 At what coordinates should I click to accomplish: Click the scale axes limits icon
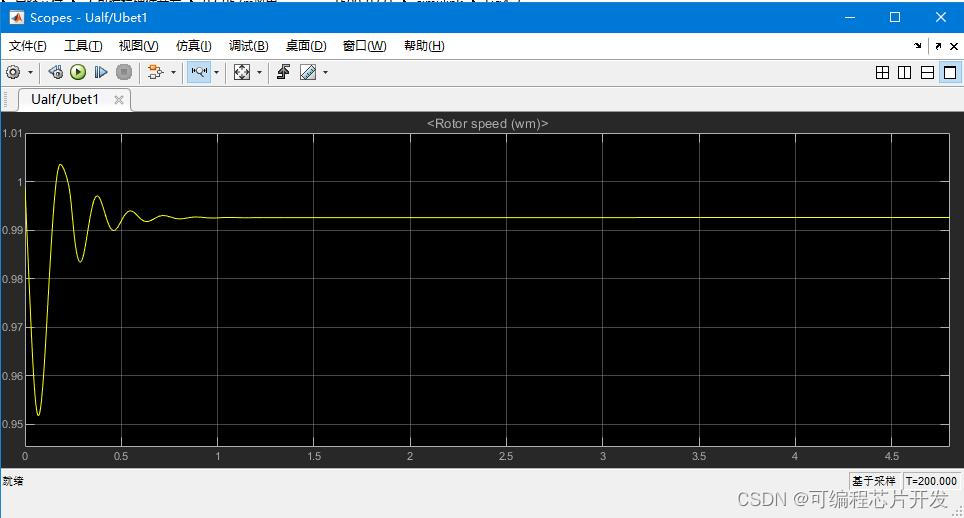click(x=242, y=73)
